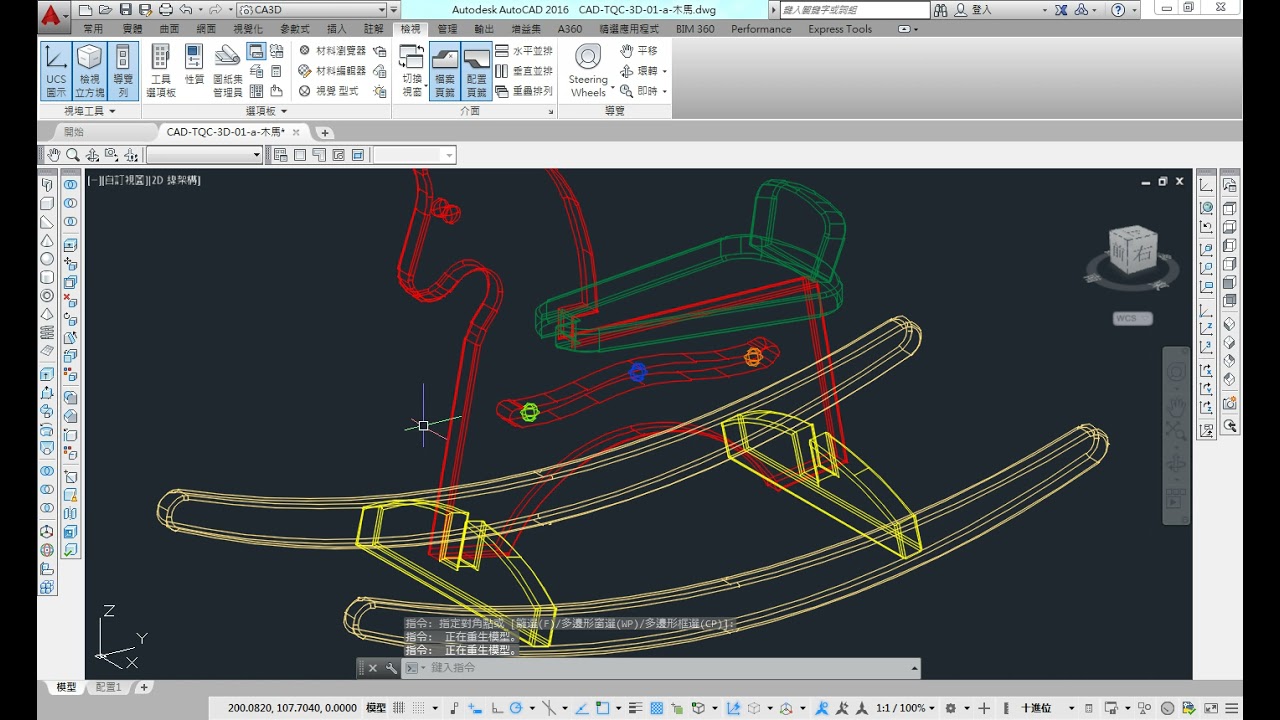Switch to the 配置1 layout tab
The image size is (1280, 720).
(108, 688)
